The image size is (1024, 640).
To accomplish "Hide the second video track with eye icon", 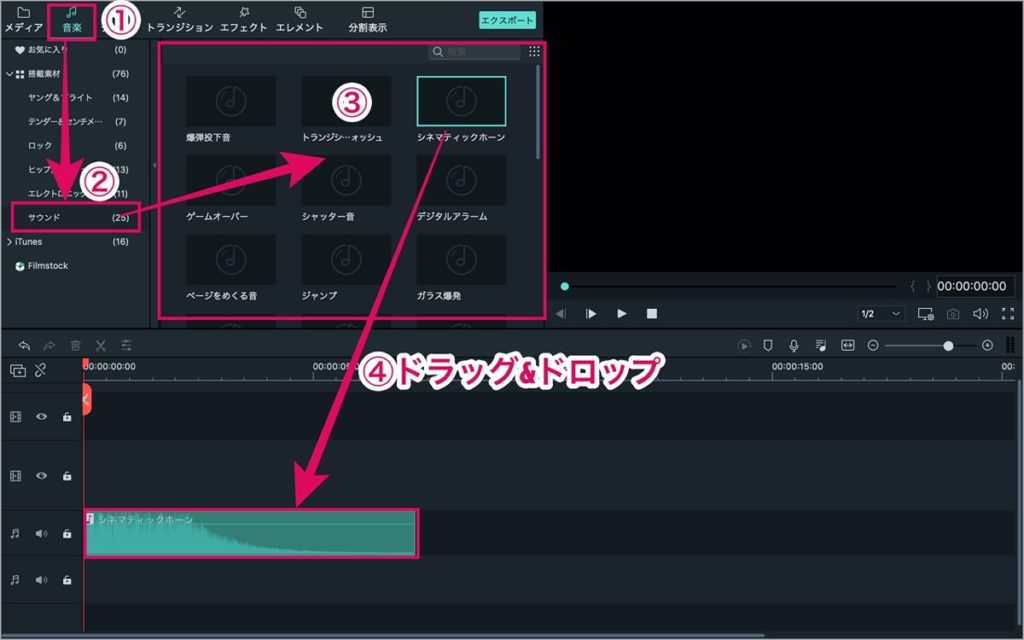I will tap(41, 476).
